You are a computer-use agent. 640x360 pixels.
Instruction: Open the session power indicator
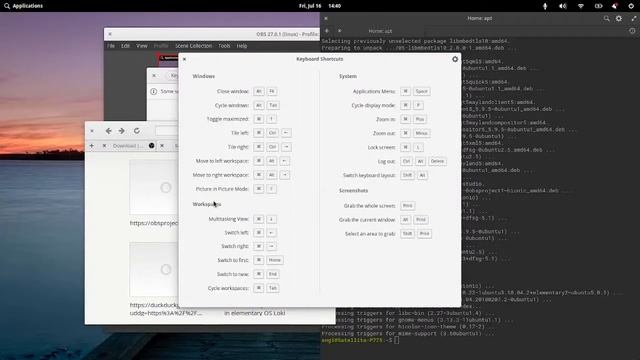[631, 6]
